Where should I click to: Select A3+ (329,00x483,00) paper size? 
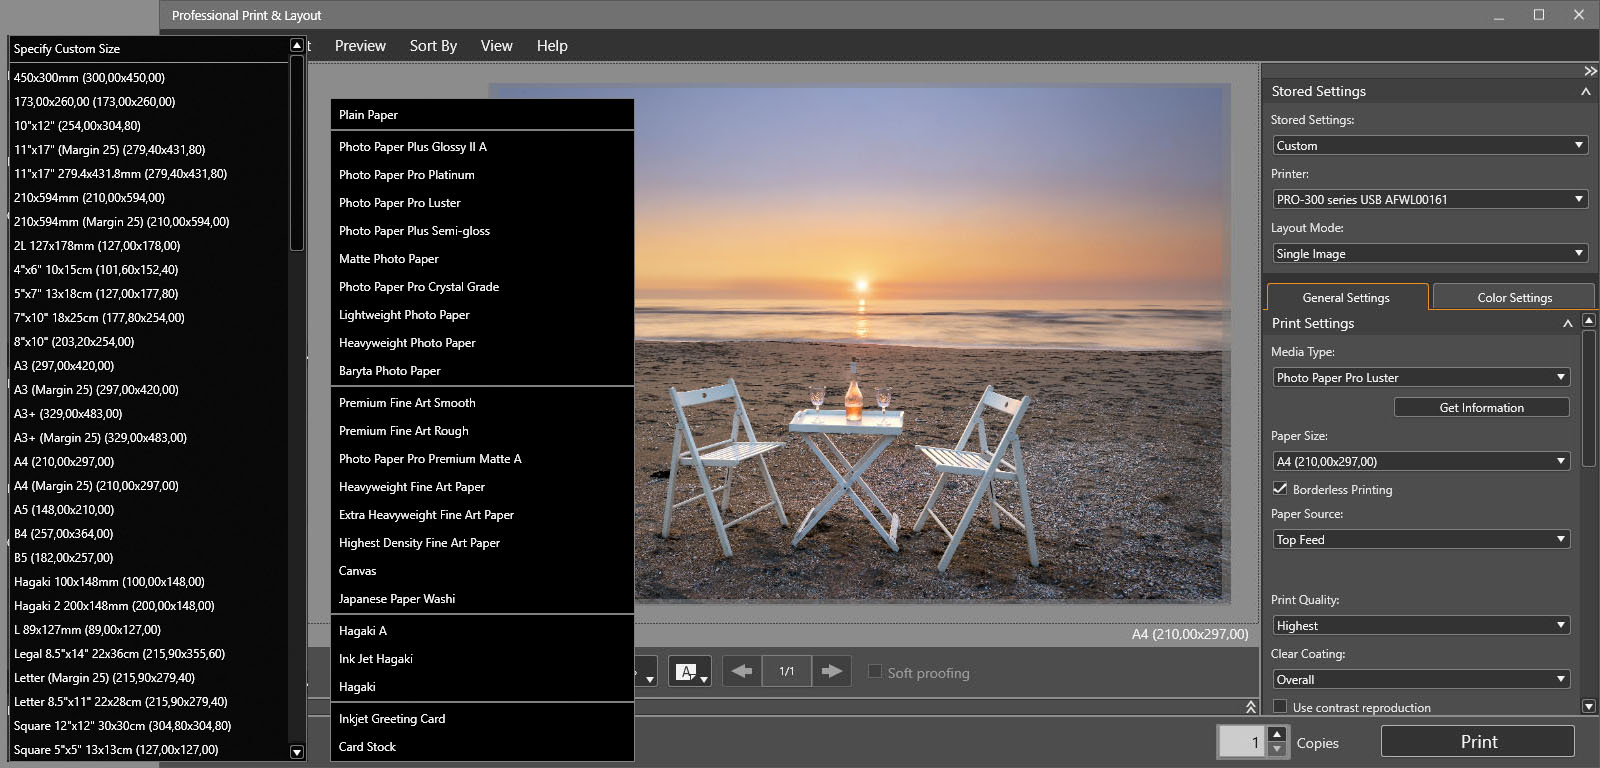point(68,414)
